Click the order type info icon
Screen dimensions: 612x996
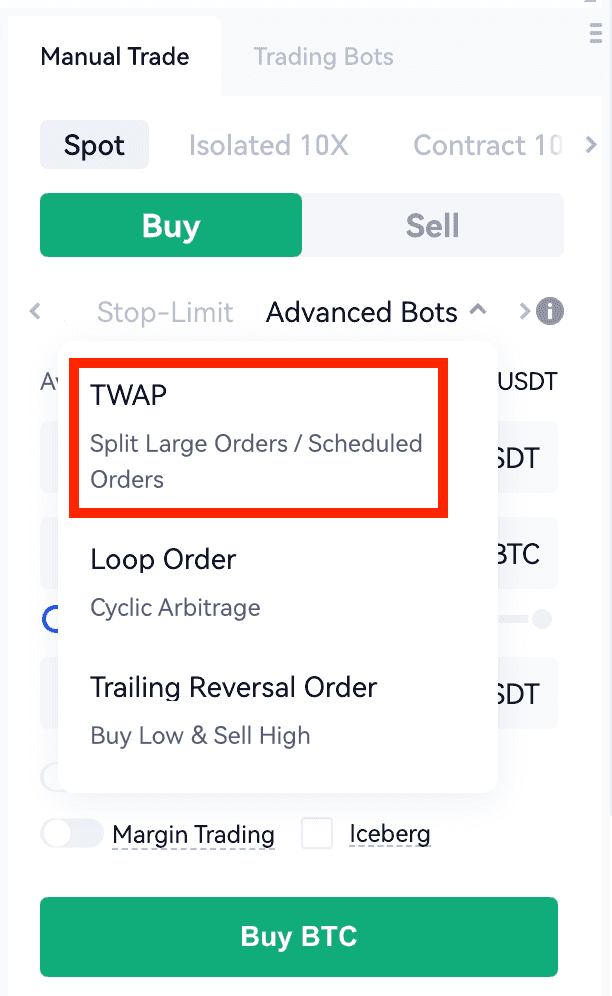(550, 312)
